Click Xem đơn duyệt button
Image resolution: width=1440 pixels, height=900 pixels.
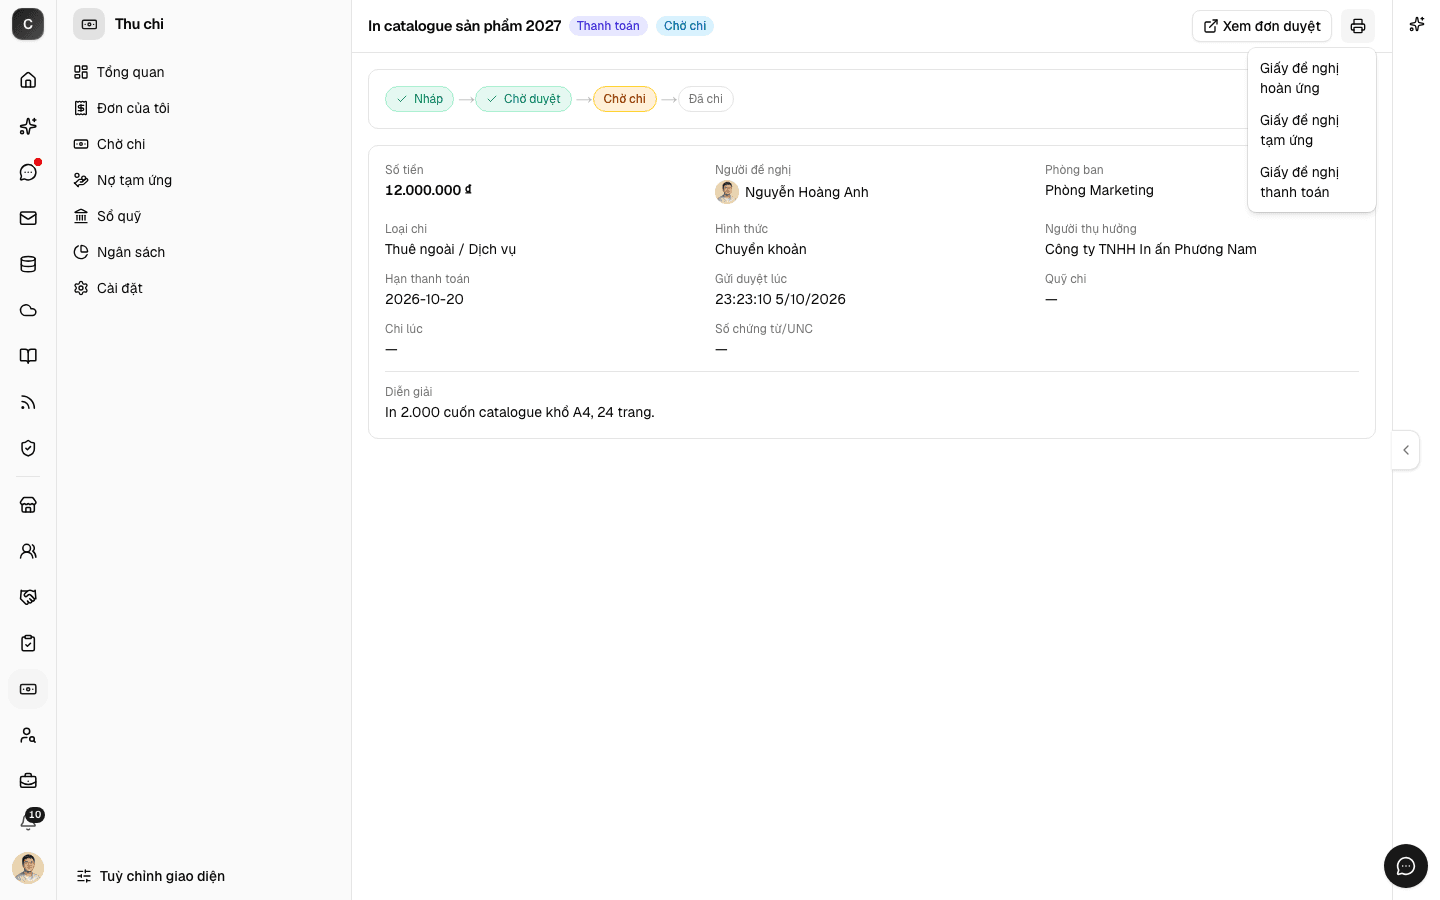coord(1262,26)
